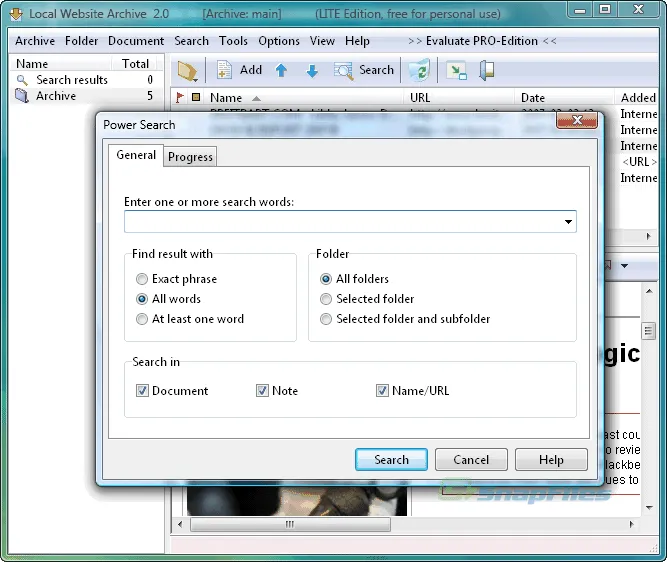The image size is (667, 562).
Task: Click the dropdown arrow above the preview pane
Action: (x=624, y=266)
